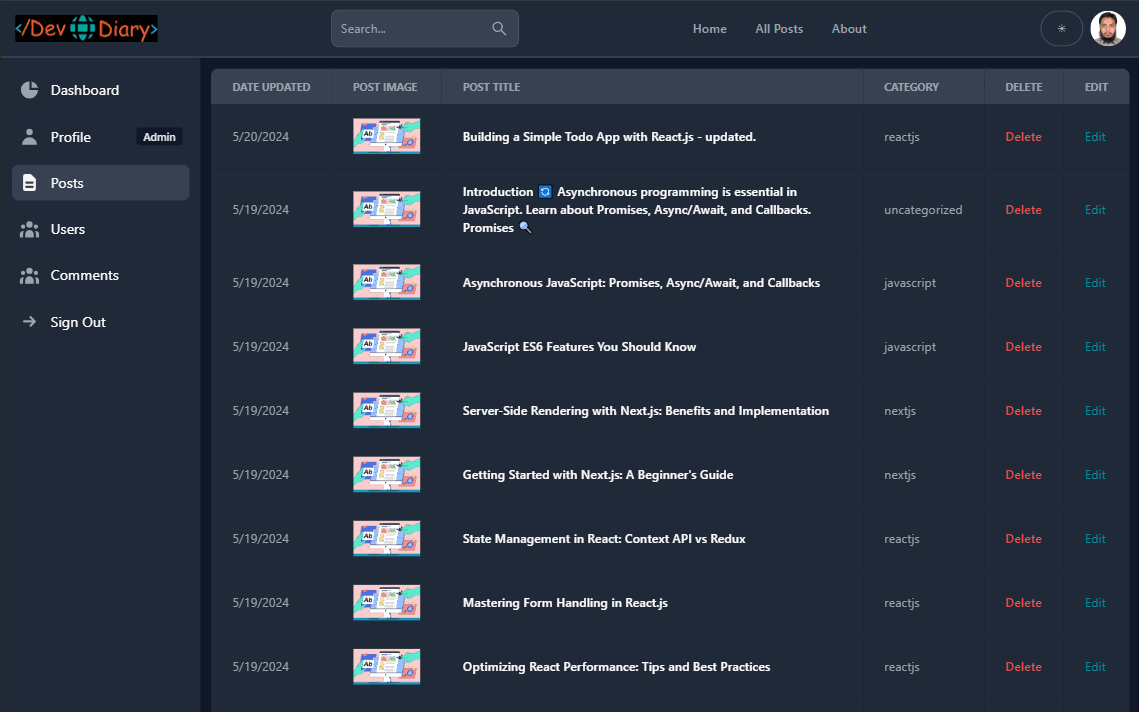Click the Posts document icon
Screen dimensions: 1139x712
point(29,183)
